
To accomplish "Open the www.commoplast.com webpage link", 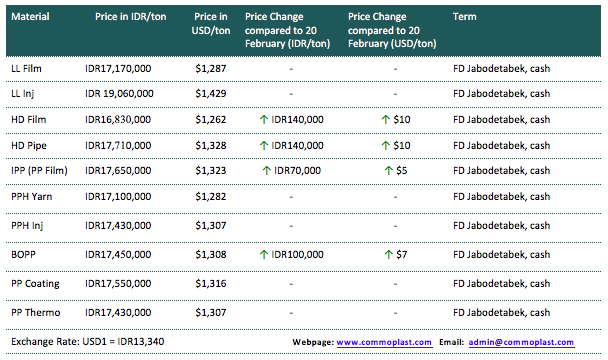I will coord(384,342).
